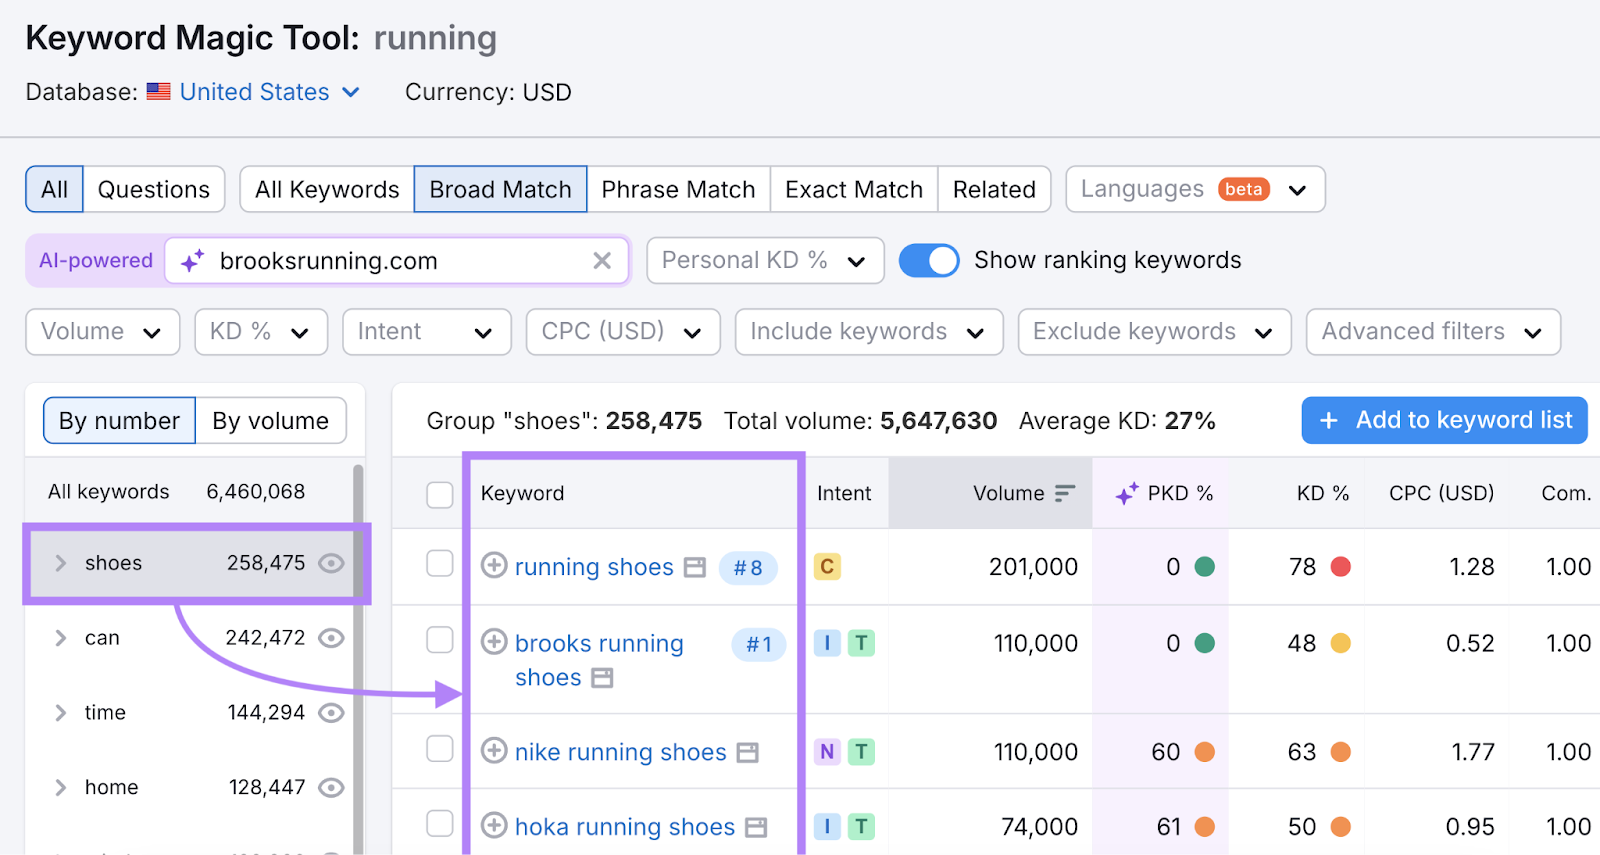This screenshot has height=855, width=1600.
Task: Click the SERP icon after brooks running shoes
Action: (x=602, y=679)
